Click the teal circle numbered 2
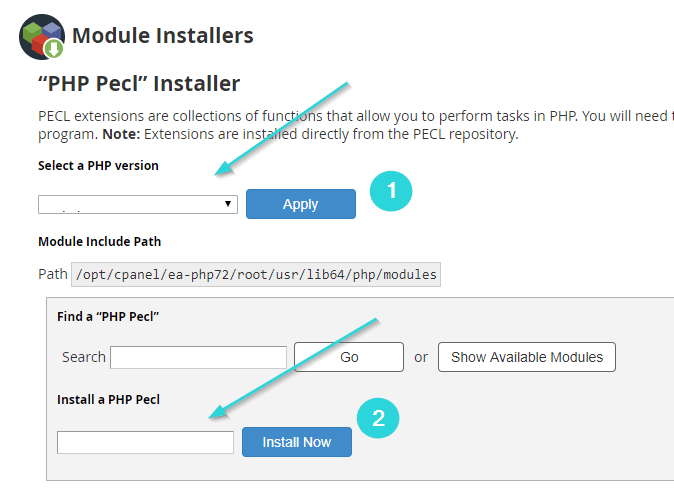The width and height of the screenshot is (674, 491). coord(378,418)
